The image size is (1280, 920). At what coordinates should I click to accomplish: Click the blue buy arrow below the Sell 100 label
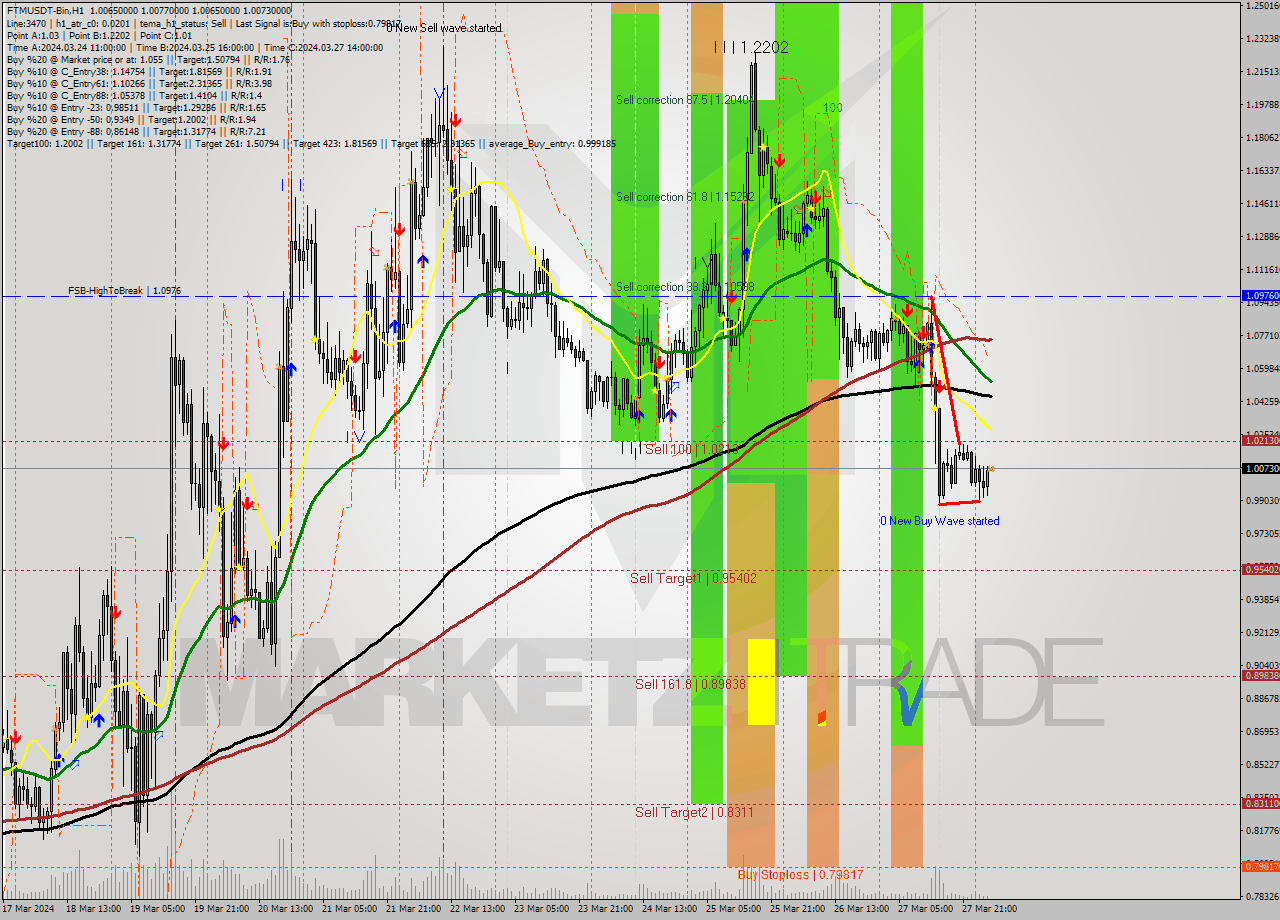[671, 414]
